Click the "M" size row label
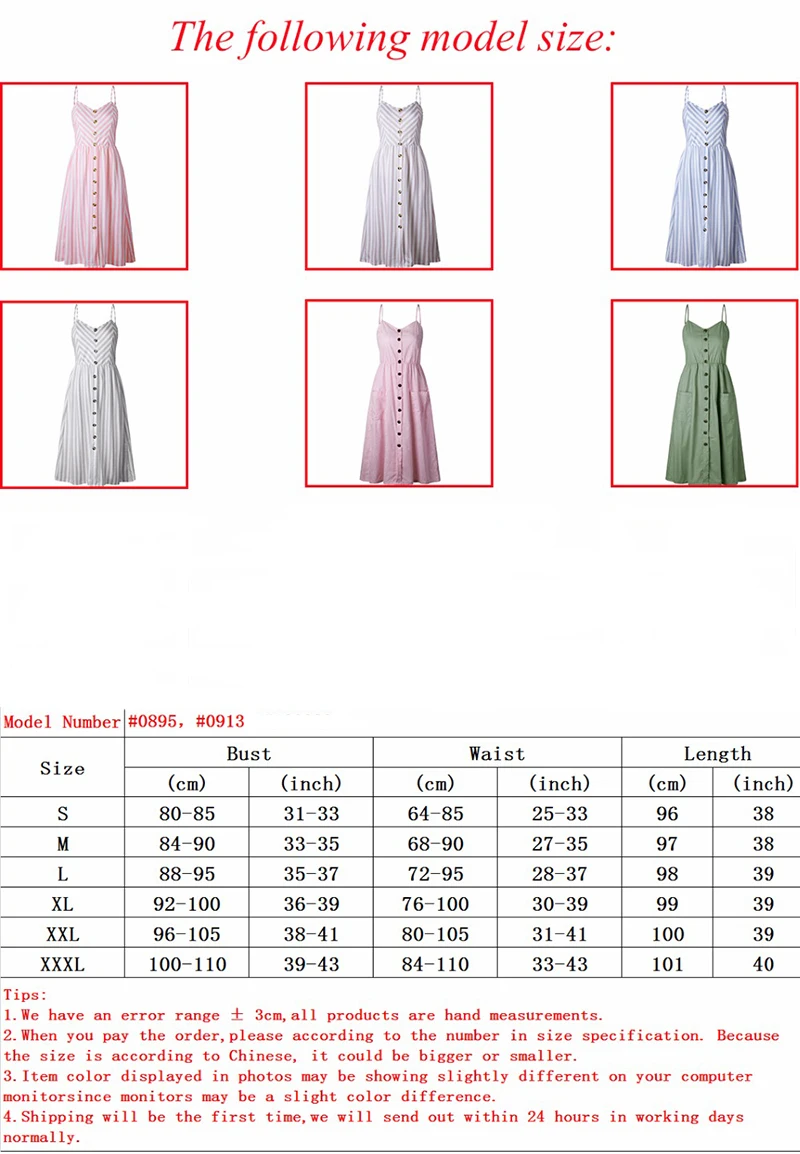 pos(63,844)
